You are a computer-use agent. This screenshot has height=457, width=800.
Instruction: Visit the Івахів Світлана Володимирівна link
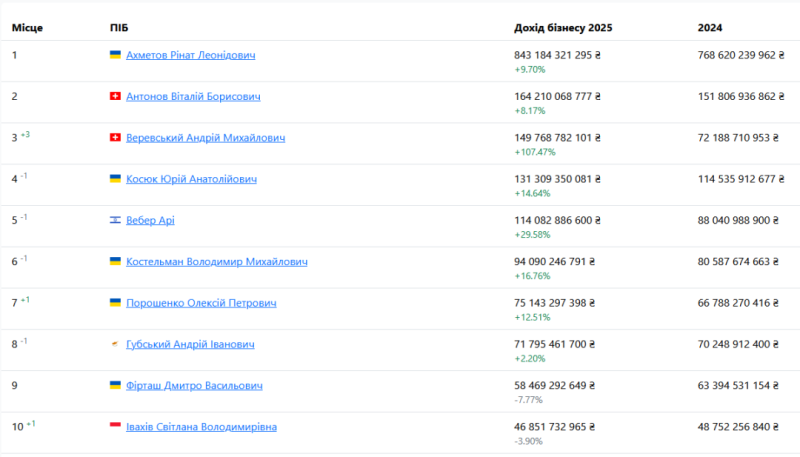click(201, 427)
